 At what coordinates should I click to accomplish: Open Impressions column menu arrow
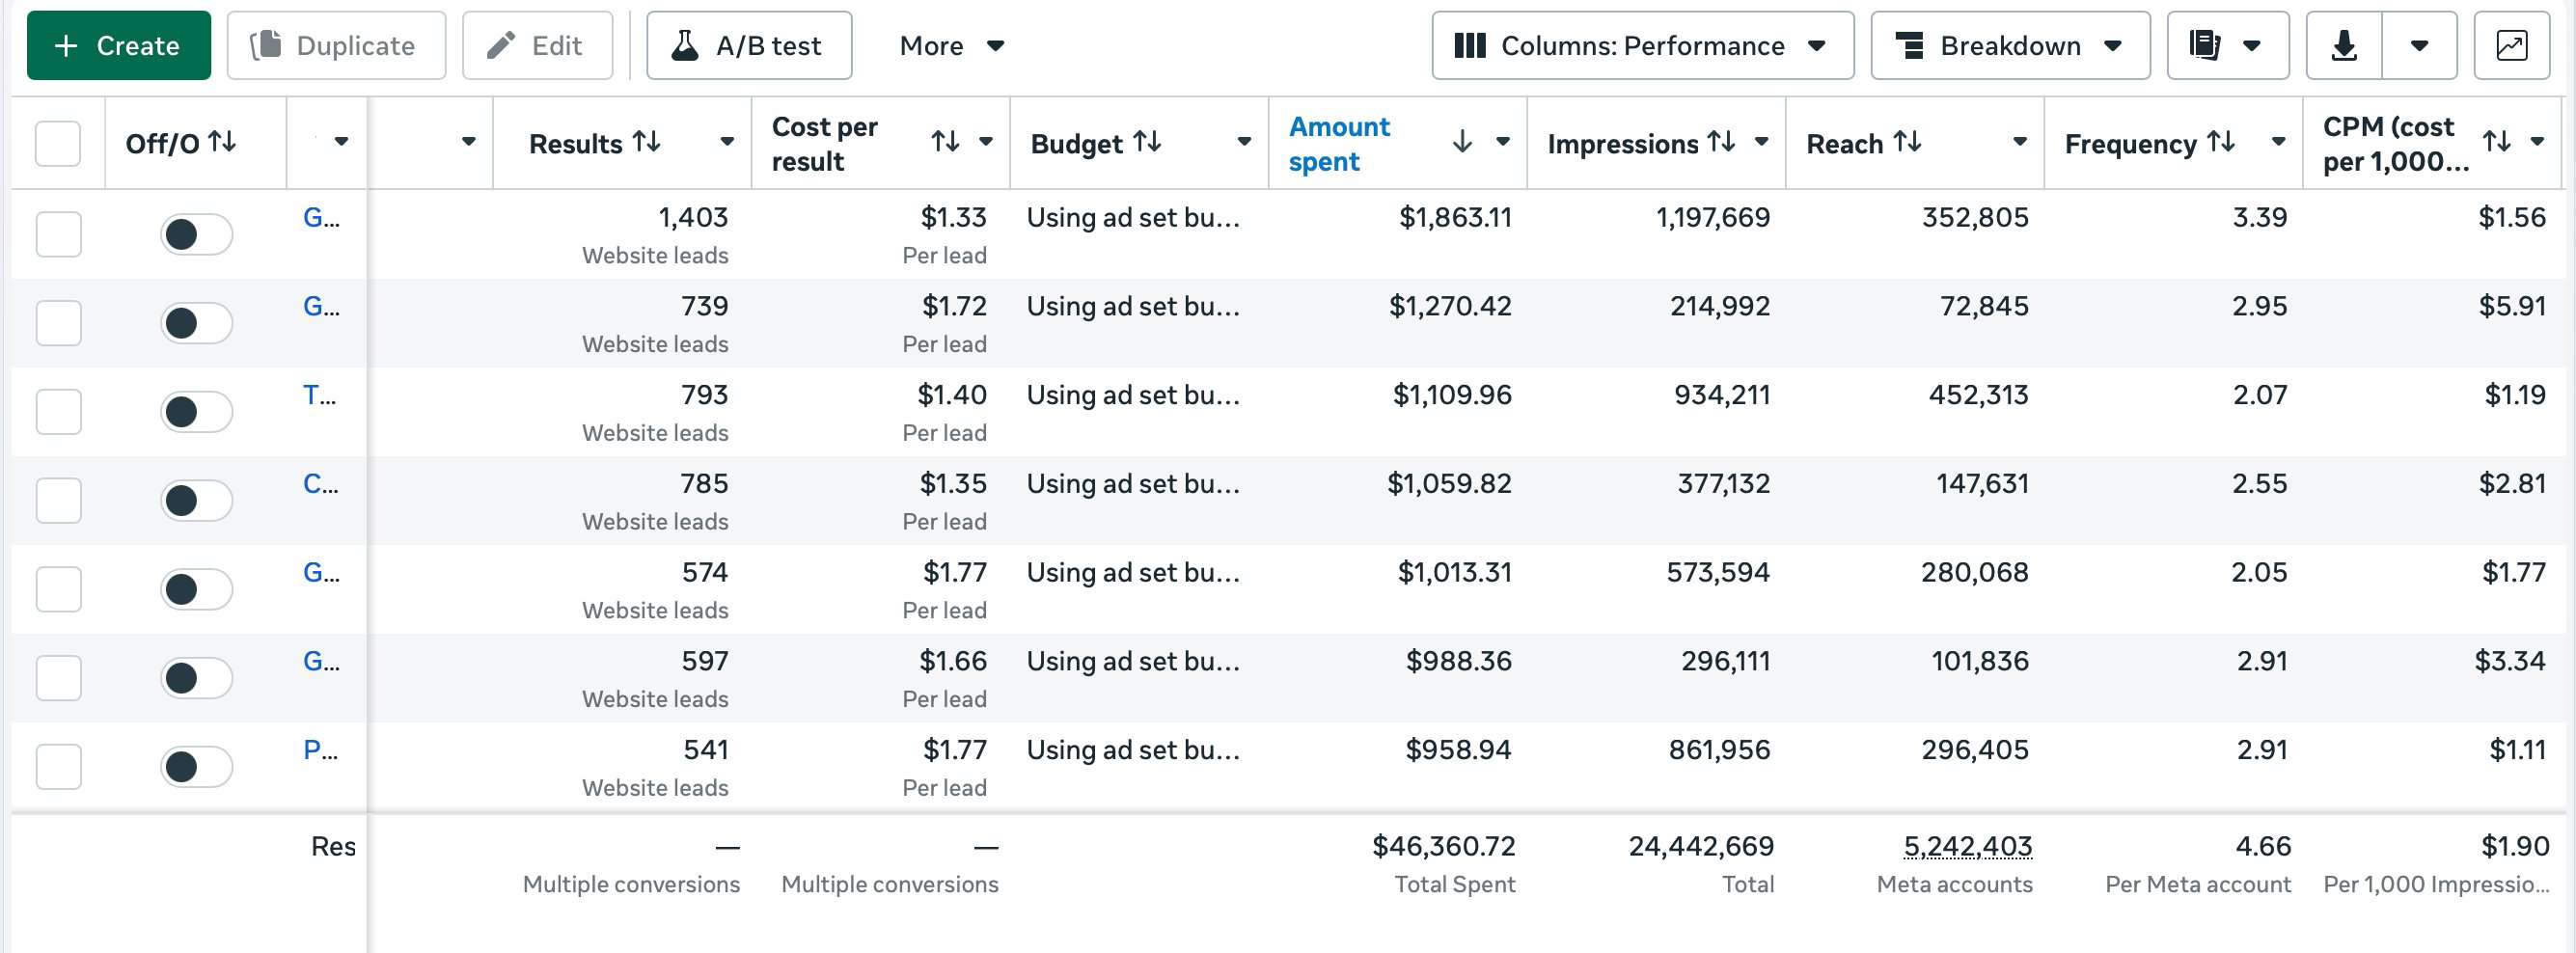coord(1762,142)
